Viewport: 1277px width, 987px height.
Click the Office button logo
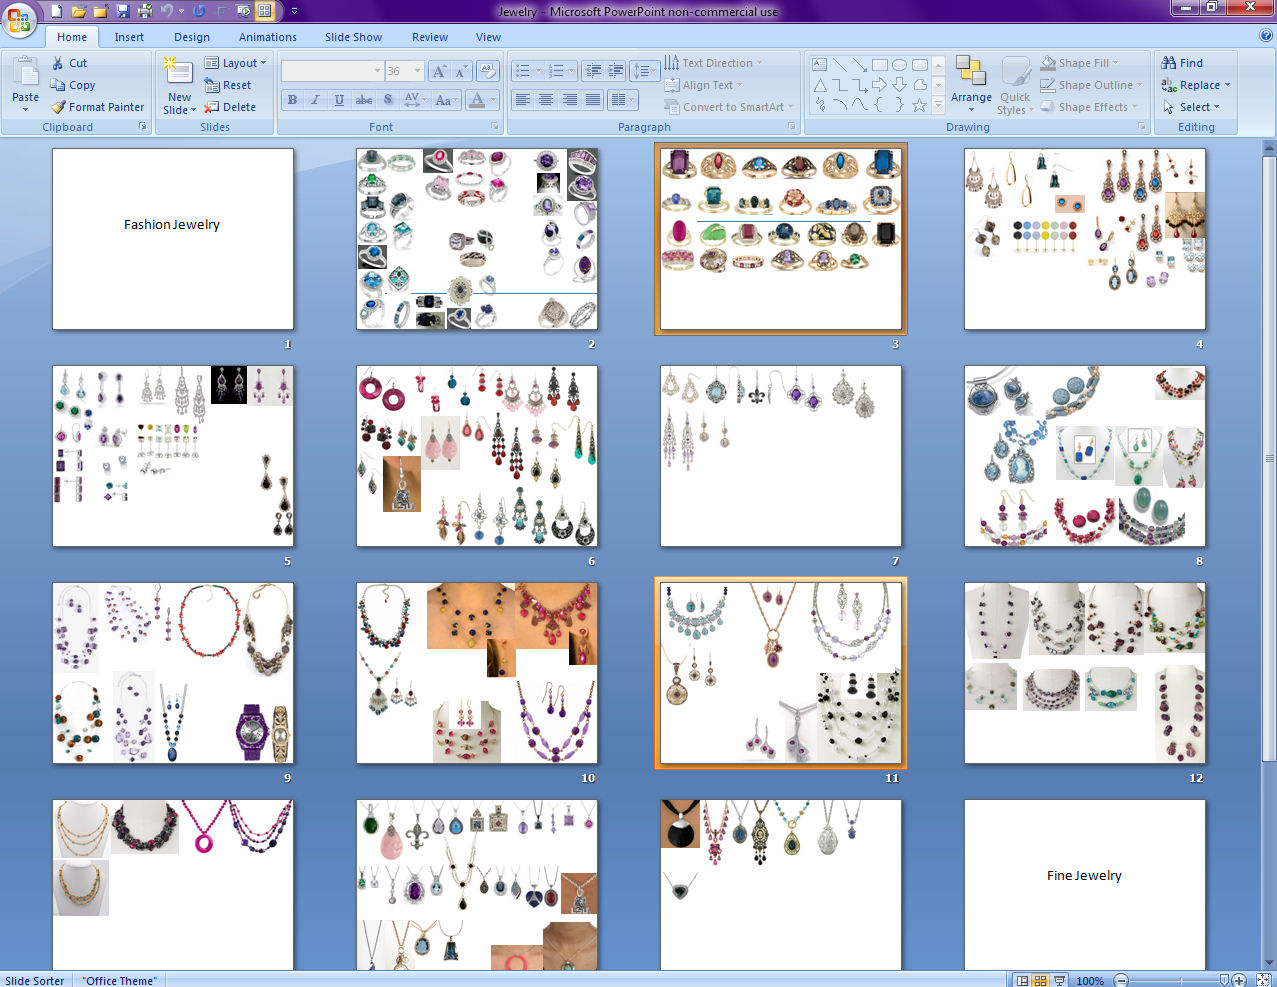(x=19, y=19)
